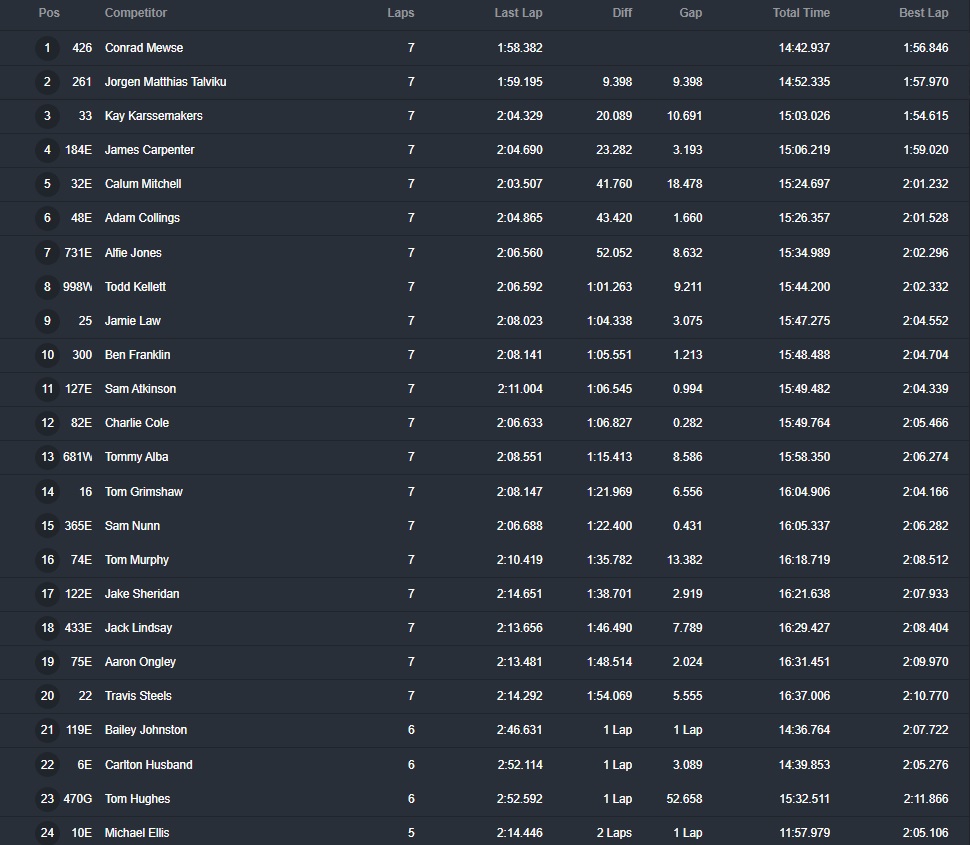Sort results by the Laps header

(401, 13)
